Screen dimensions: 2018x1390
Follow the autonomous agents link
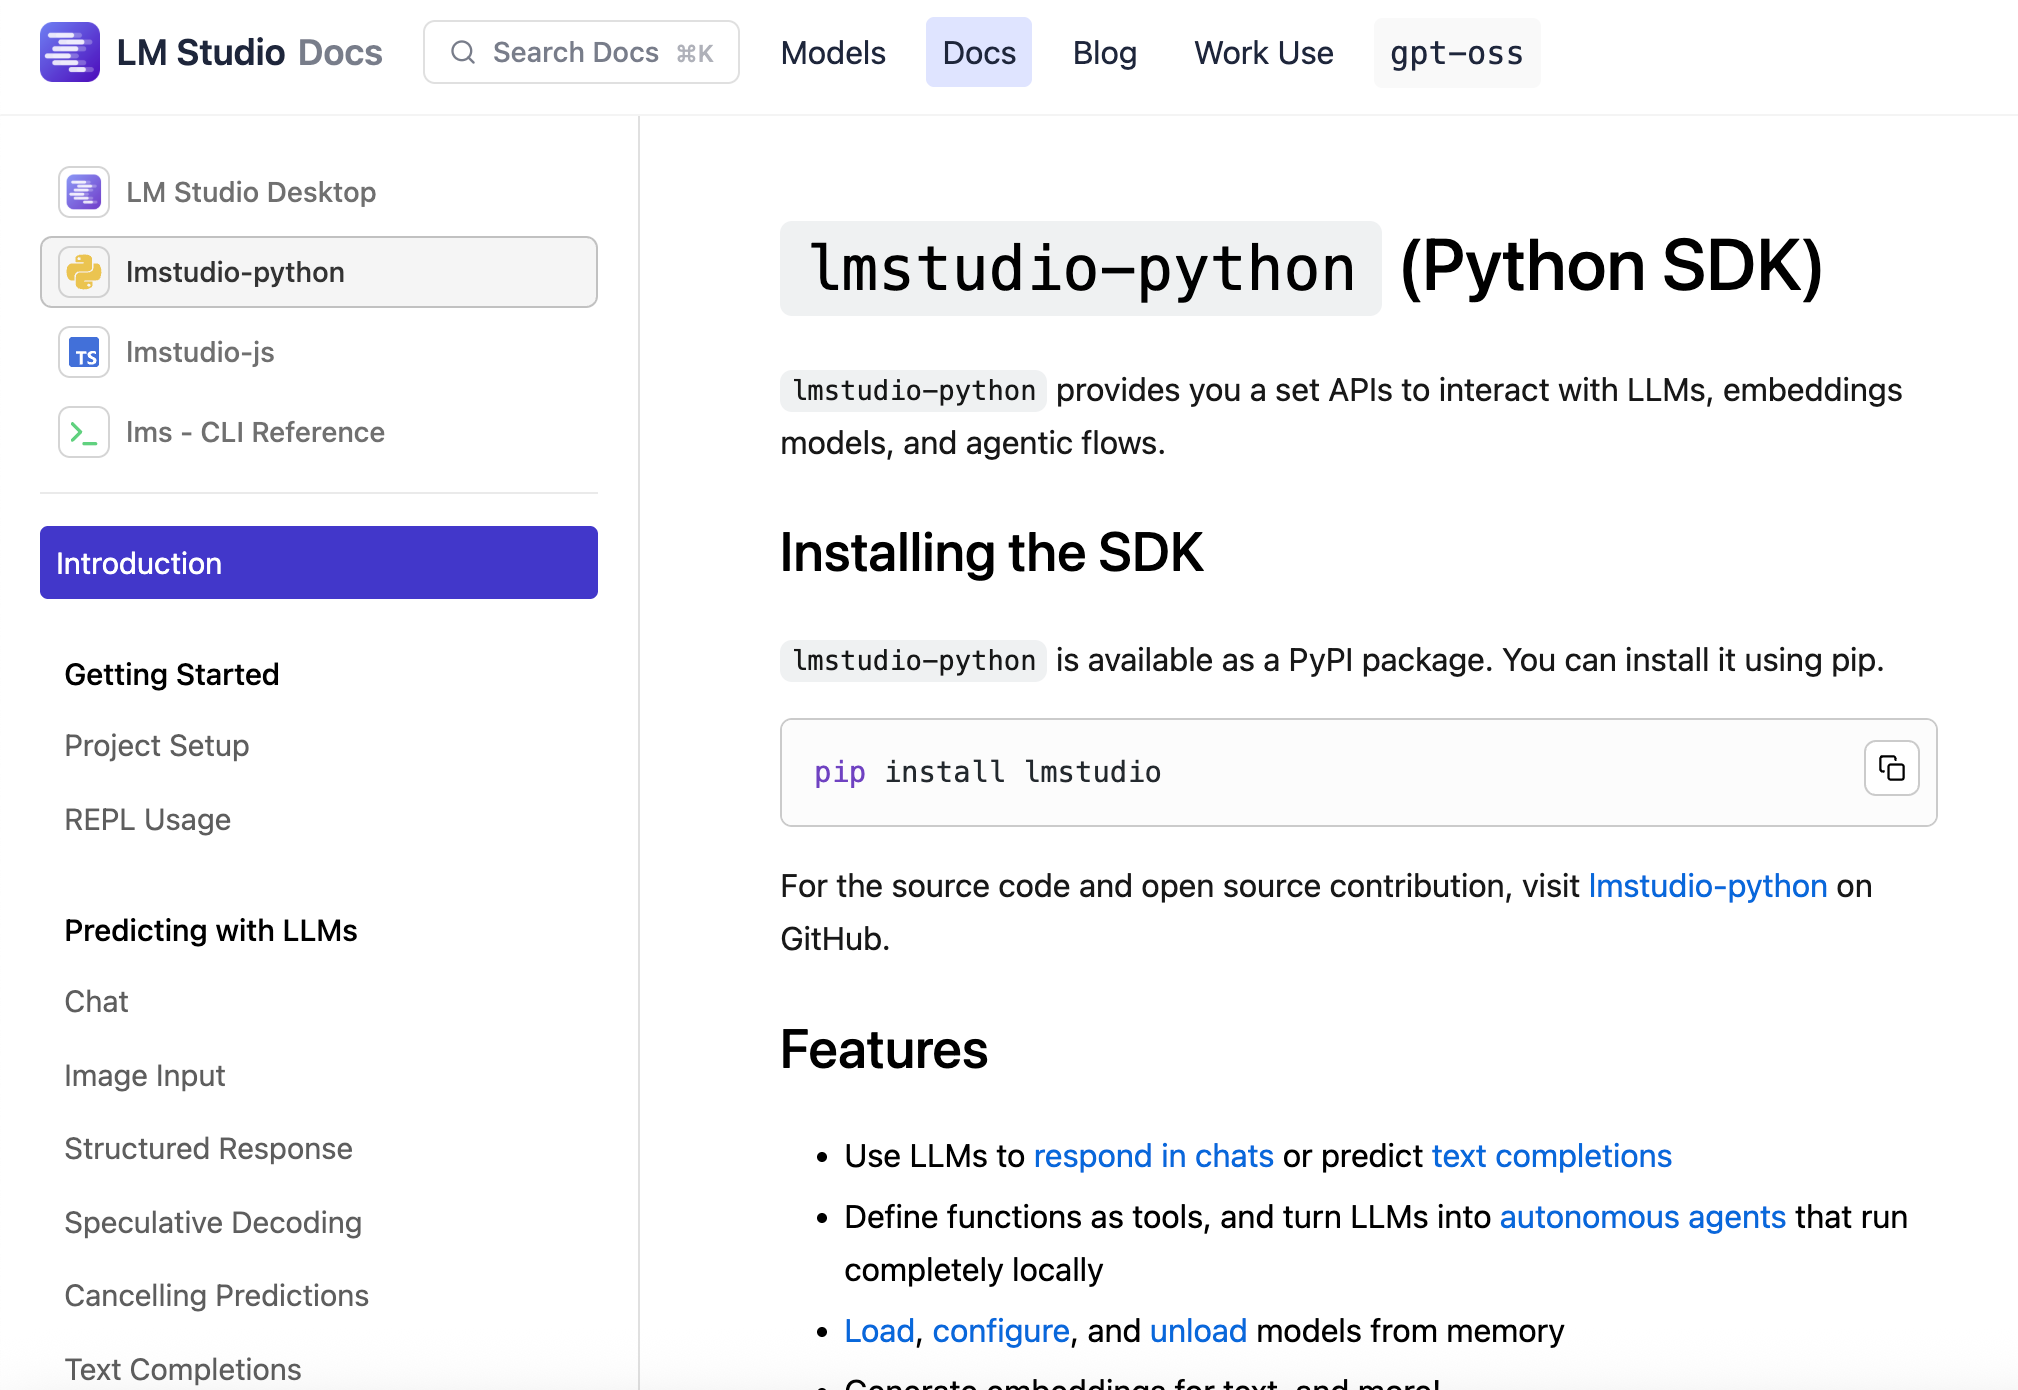pos(1641,1217)
